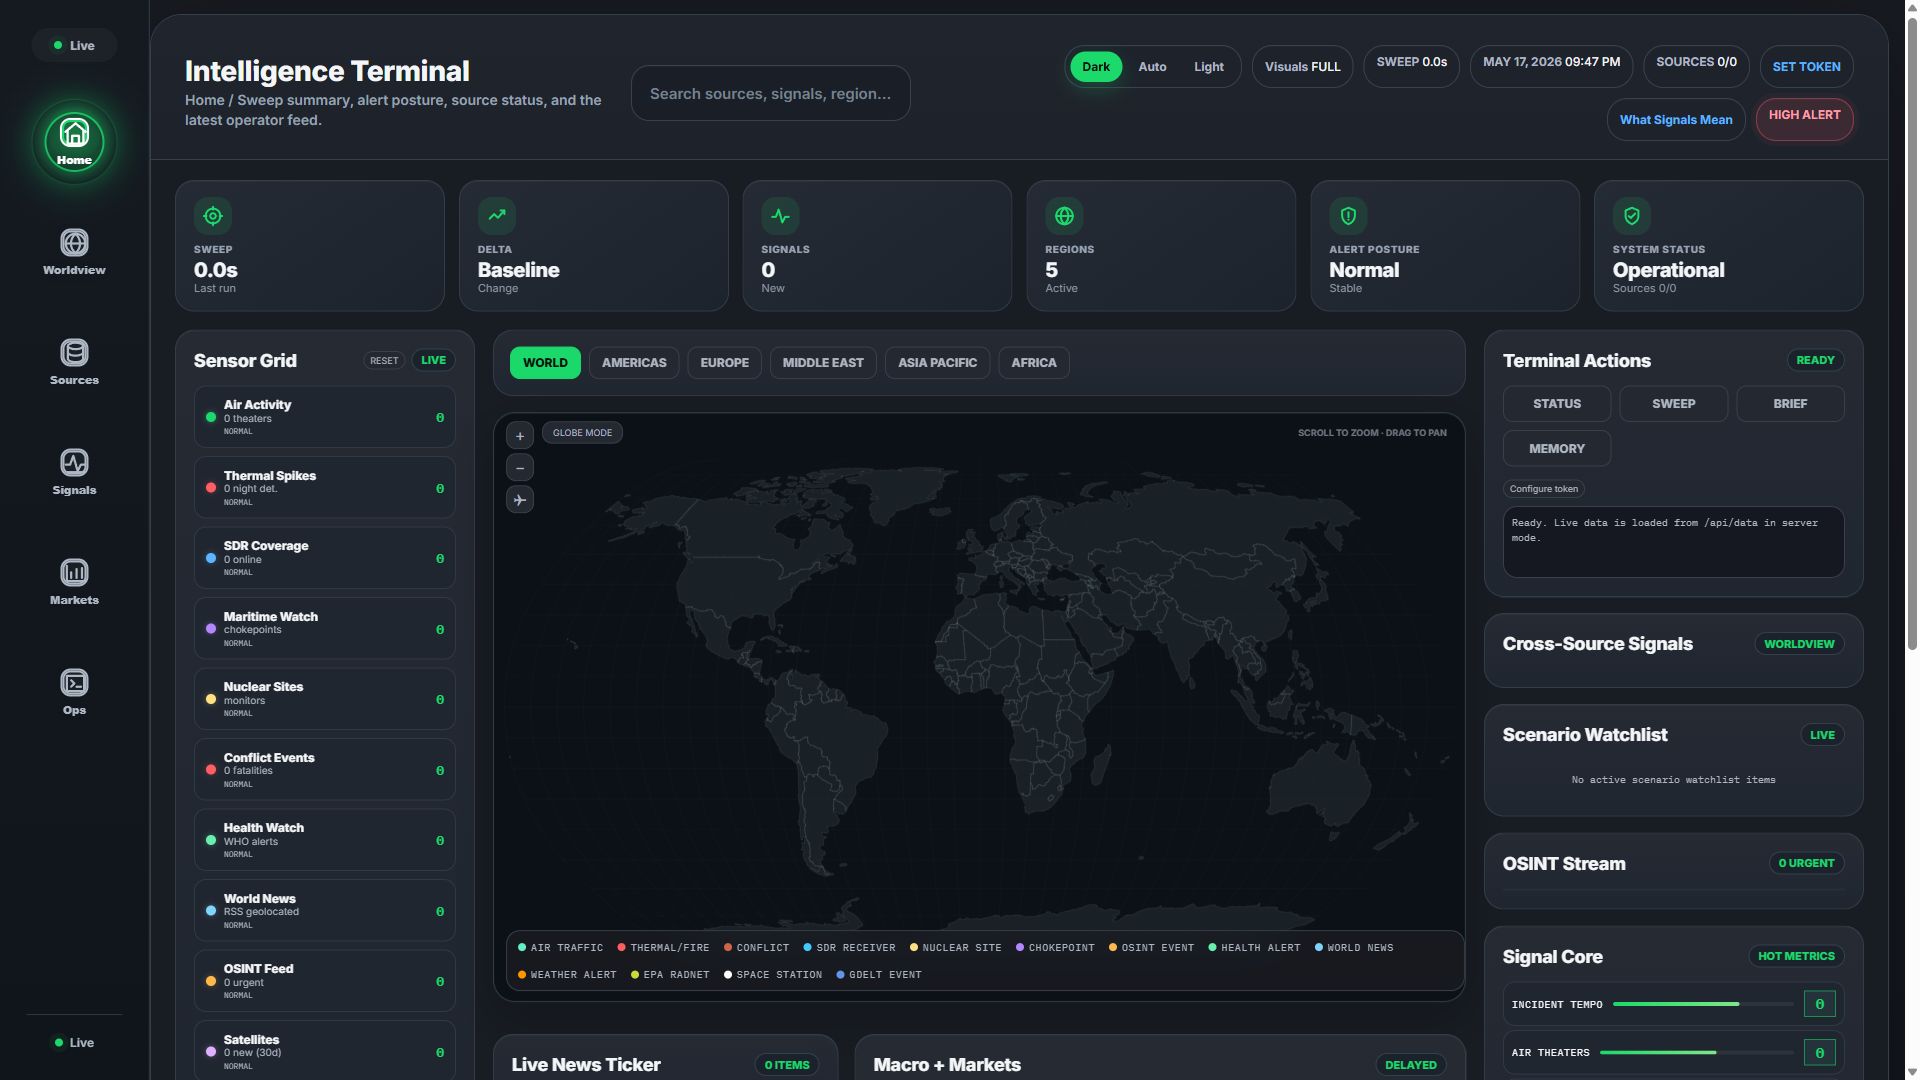Click the Nuclear Sites yellow status dot

[211, 699]
